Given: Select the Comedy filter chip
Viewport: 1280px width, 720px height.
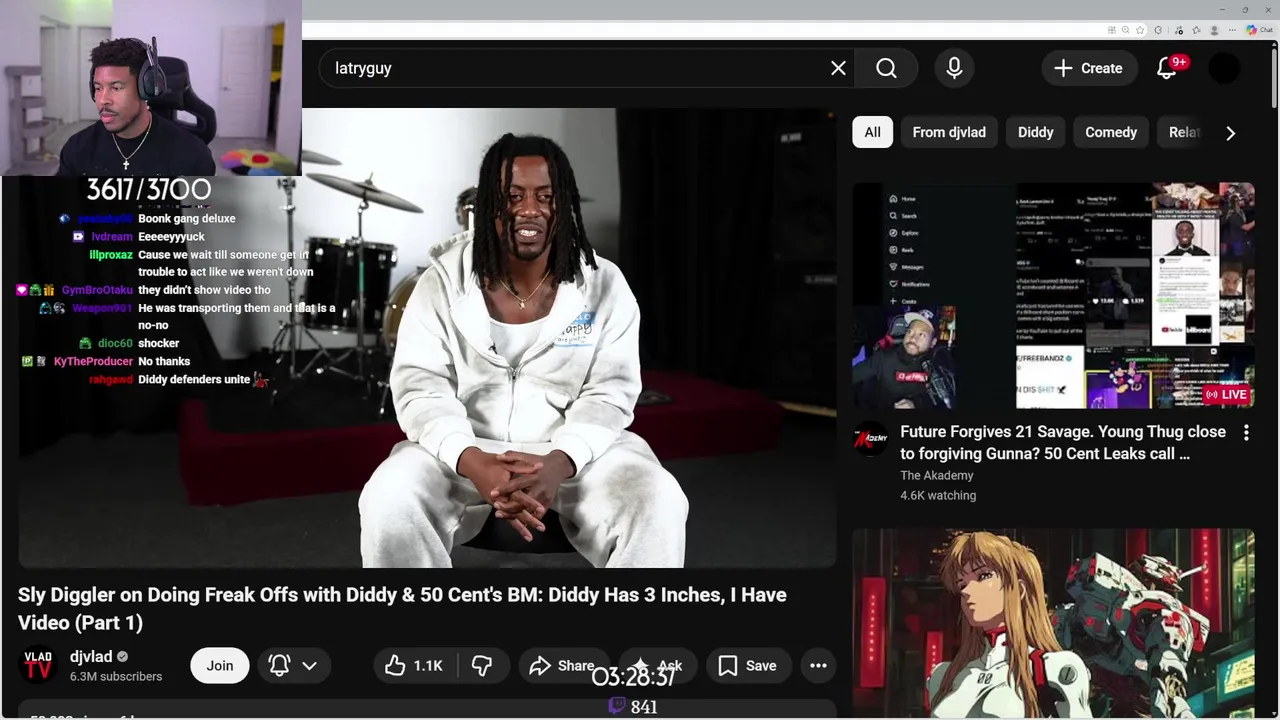Looking at the screenshot, I should [1111, 132].
